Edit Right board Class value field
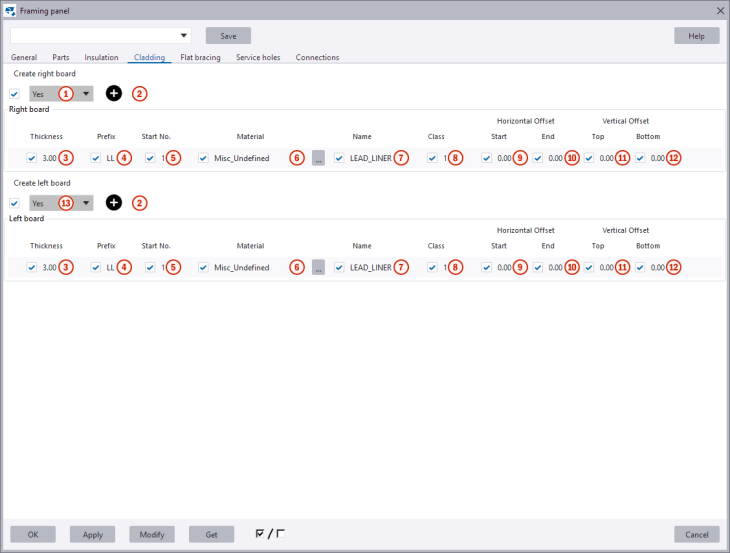This screenshot has width=730, height=553. 445,158
